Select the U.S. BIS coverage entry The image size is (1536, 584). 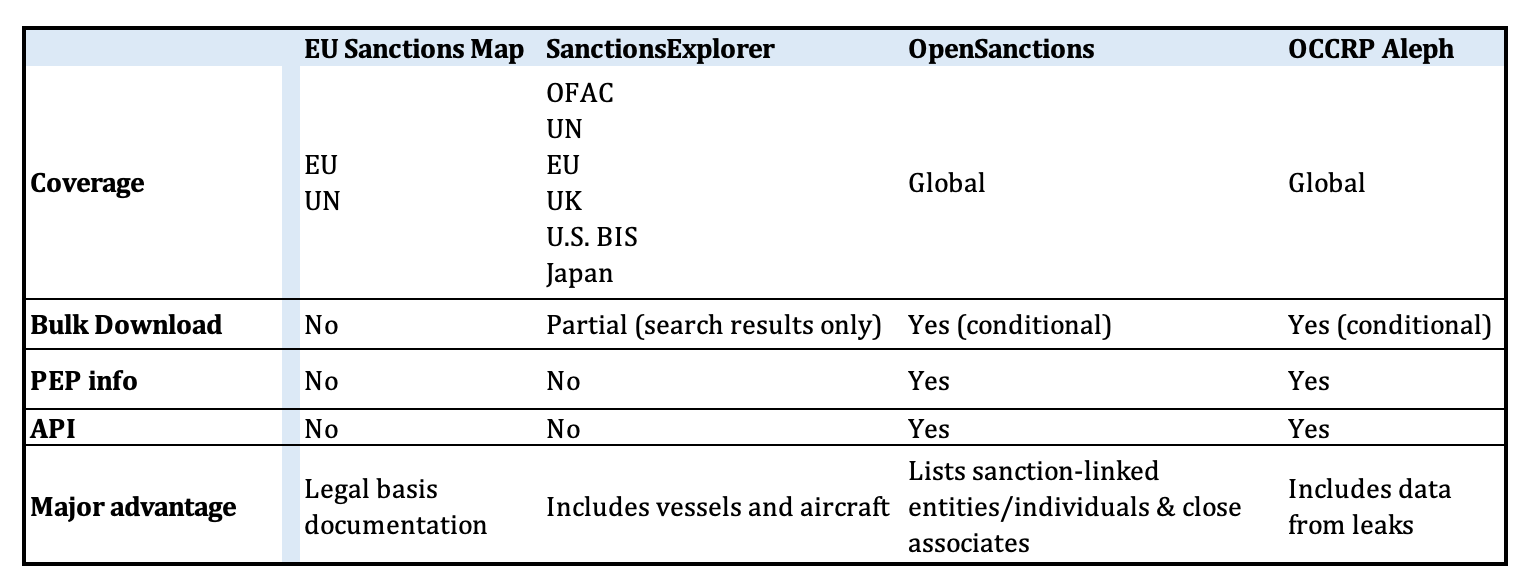592,238
